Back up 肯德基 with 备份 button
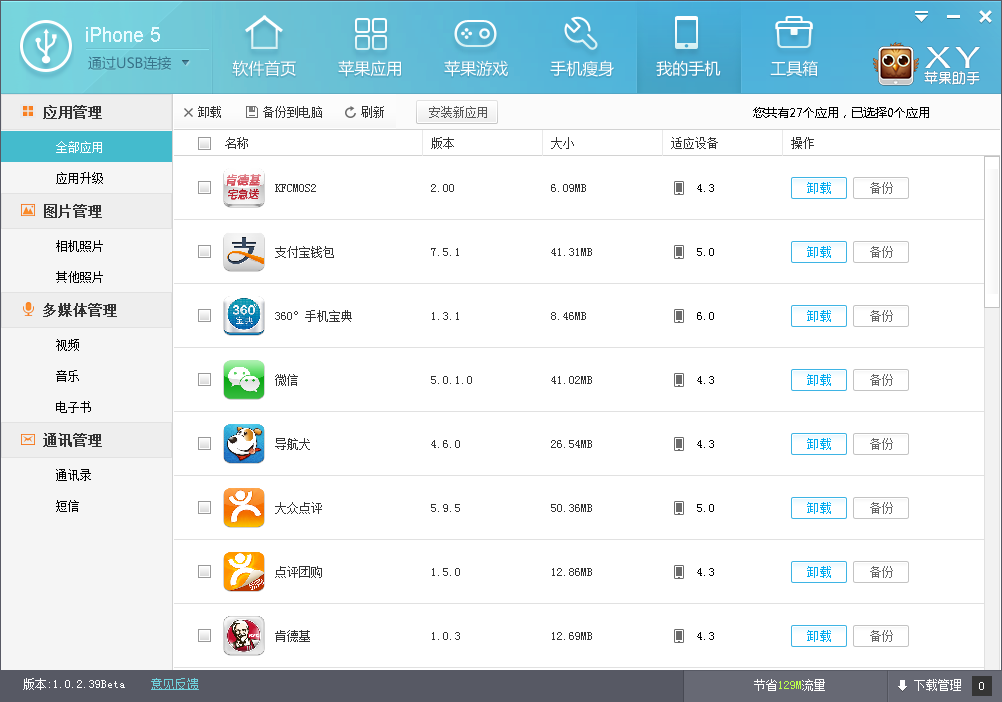Screen dimensions: 1002x702 click(881, 636)
